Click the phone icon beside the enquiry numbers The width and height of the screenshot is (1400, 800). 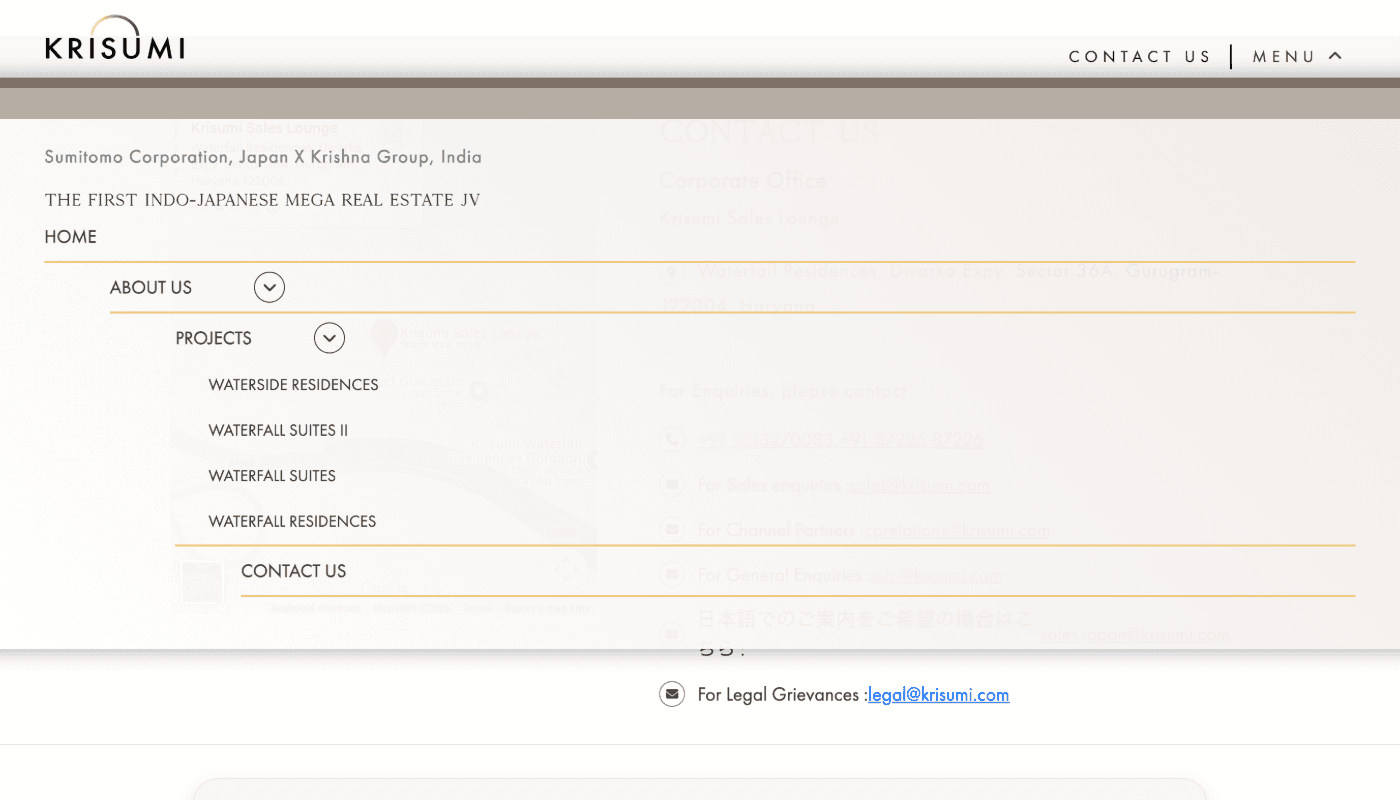671,438
